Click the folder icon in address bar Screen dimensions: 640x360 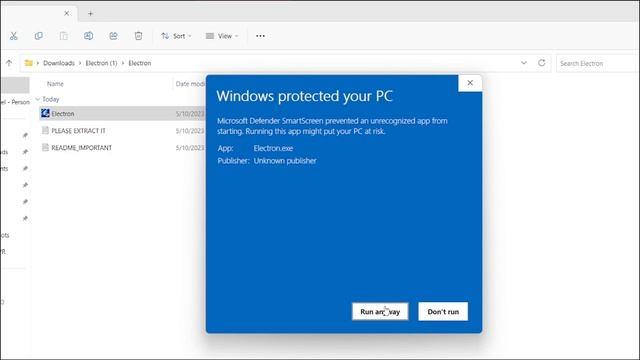pyautogui.click(x=29, y=63)
